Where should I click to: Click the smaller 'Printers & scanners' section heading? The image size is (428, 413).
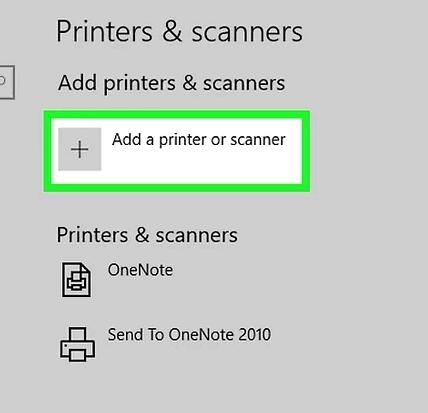tap(147, 235)
